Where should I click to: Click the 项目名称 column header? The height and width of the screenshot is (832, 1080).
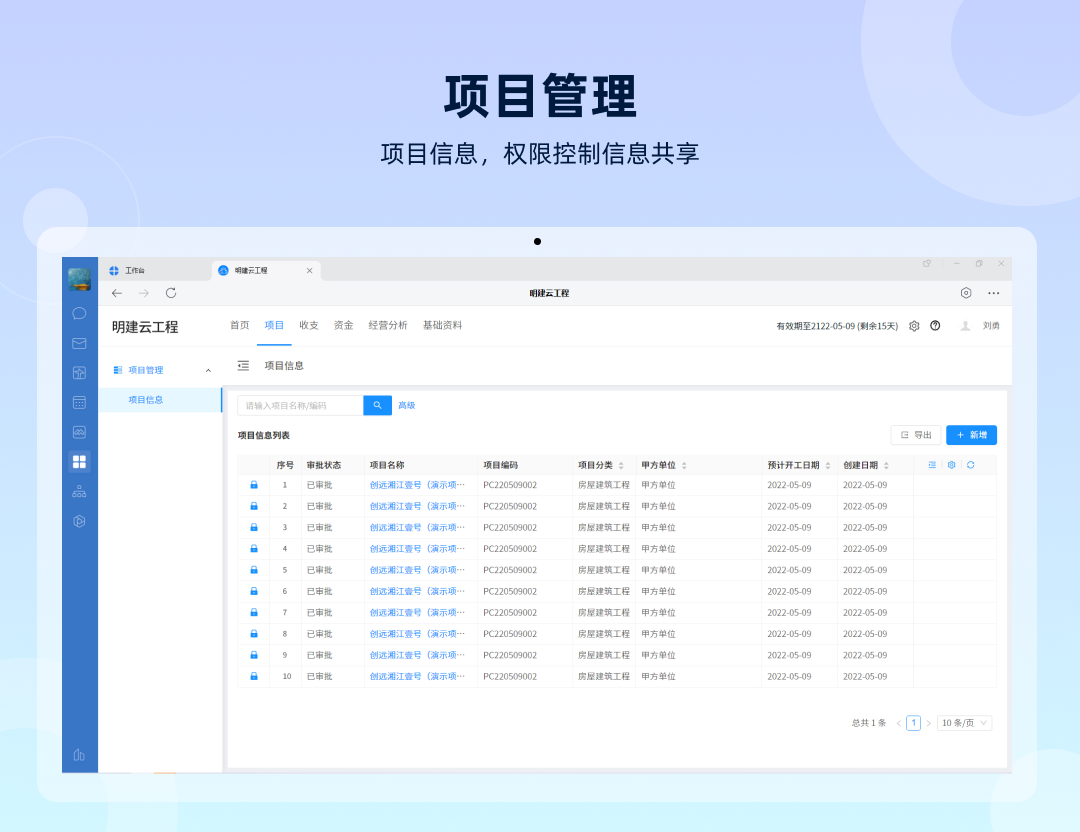[387, 466]
